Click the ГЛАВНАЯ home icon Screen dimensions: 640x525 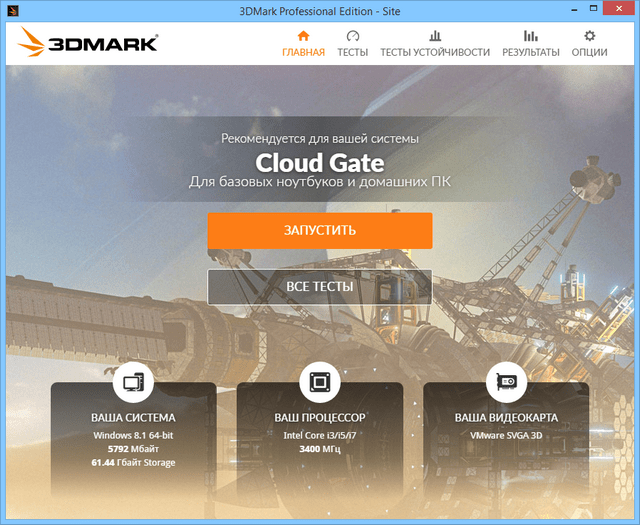pos(303,36)
